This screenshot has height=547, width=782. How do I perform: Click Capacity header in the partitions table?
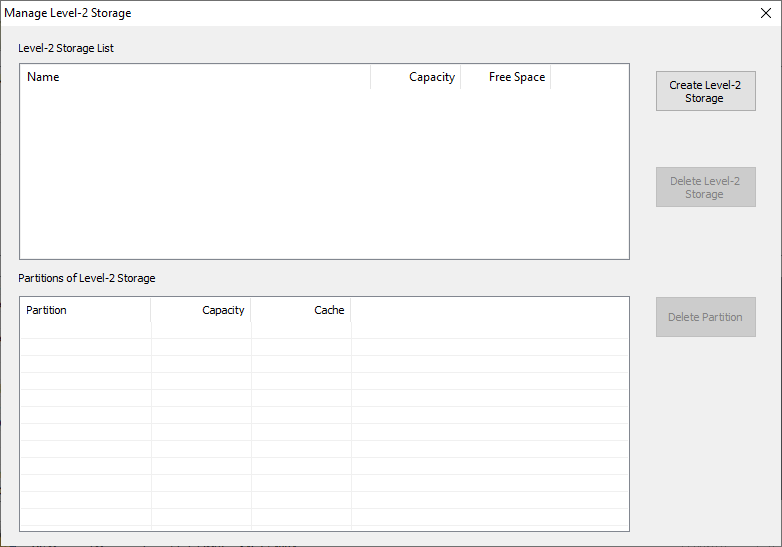(201, 310)
